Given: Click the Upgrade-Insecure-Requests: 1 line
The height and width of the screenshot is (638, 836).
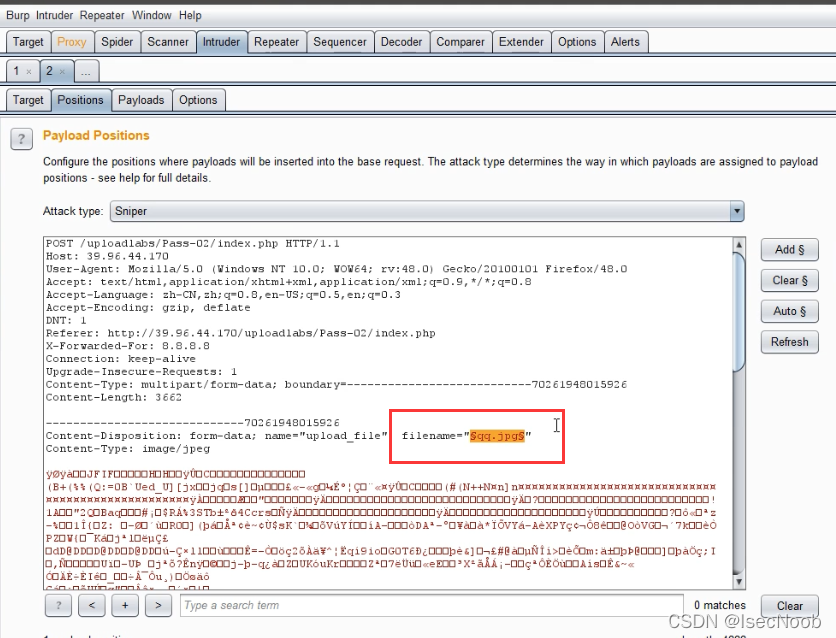Looking at the screenshot, I should 141,372.
